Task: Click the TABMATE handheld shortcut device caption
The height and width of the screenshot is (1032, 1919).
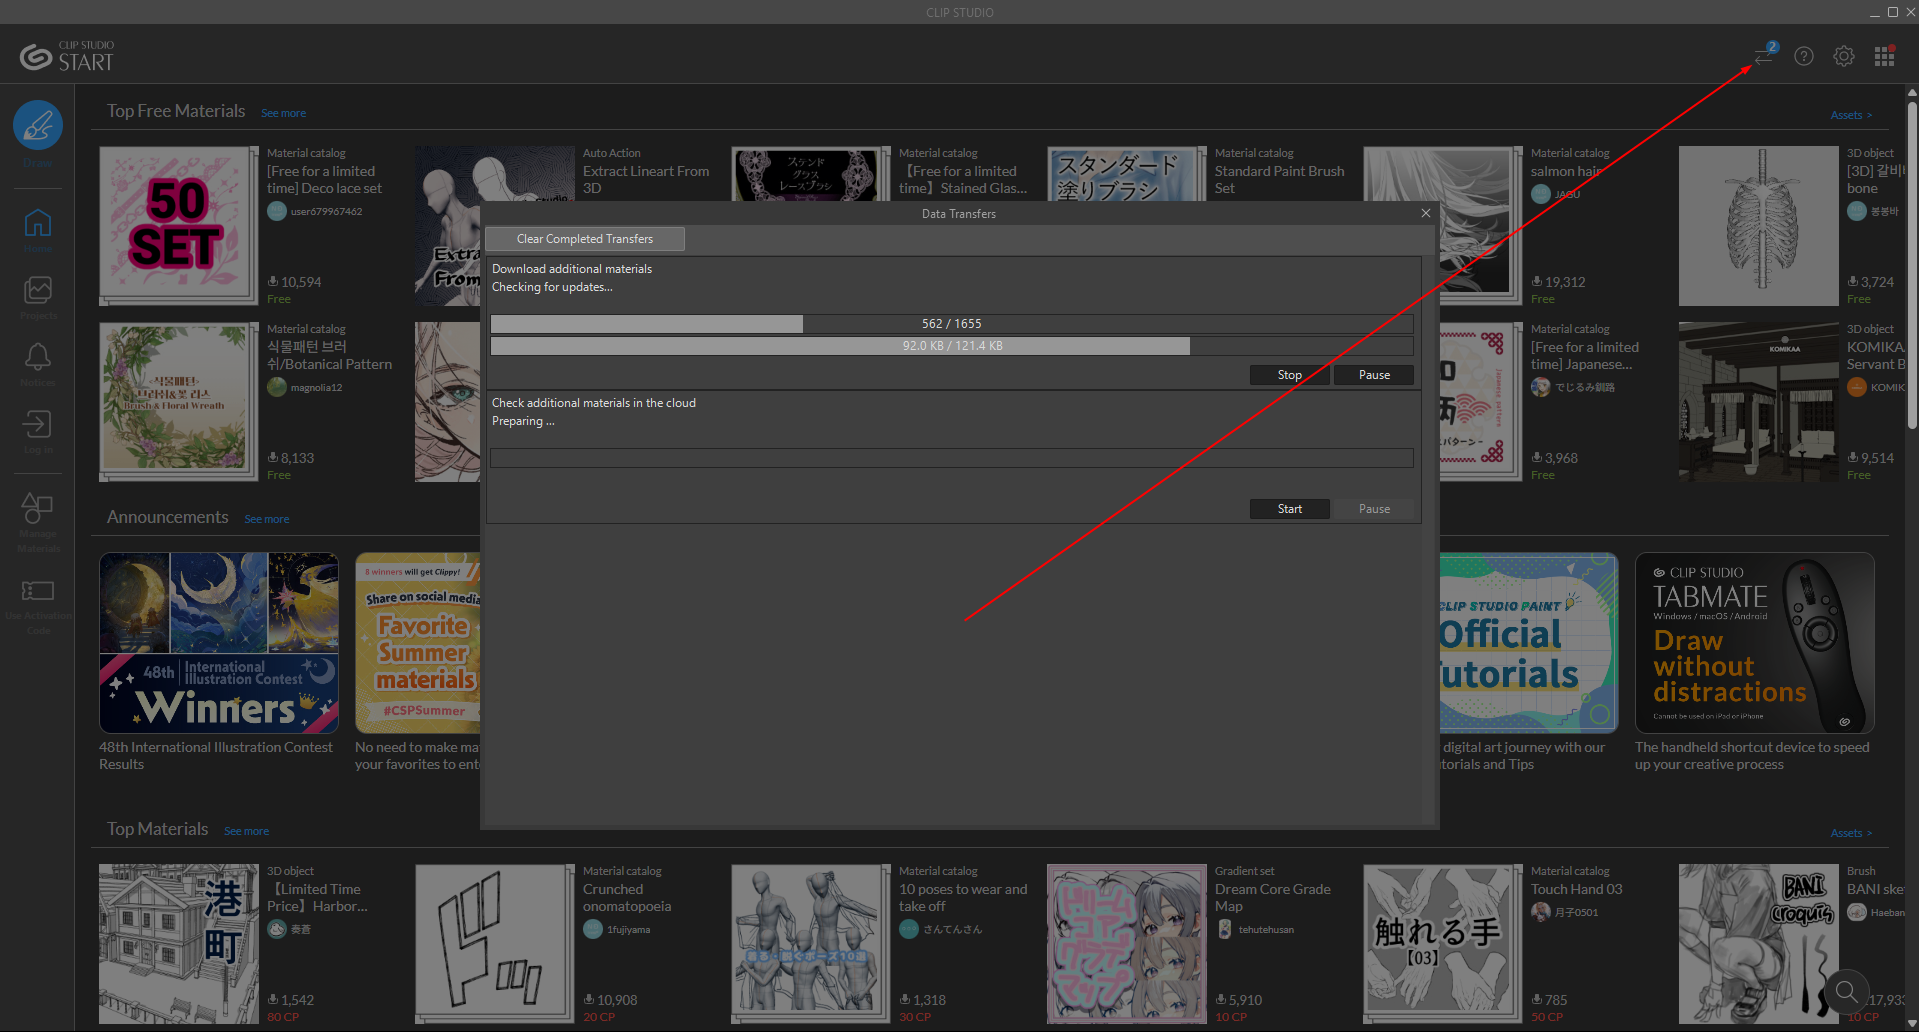Action: pos(1752,756)
